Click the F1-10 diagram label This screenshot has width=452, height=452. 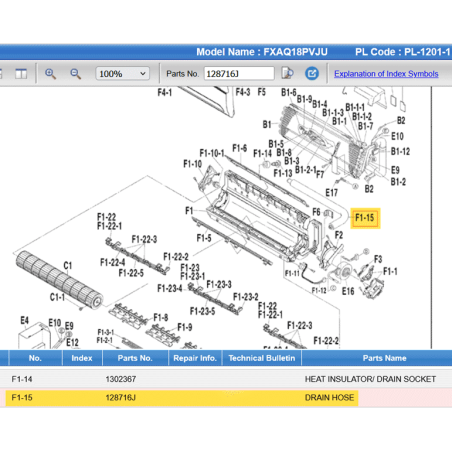pyautogui.click(x=193, y=164)
